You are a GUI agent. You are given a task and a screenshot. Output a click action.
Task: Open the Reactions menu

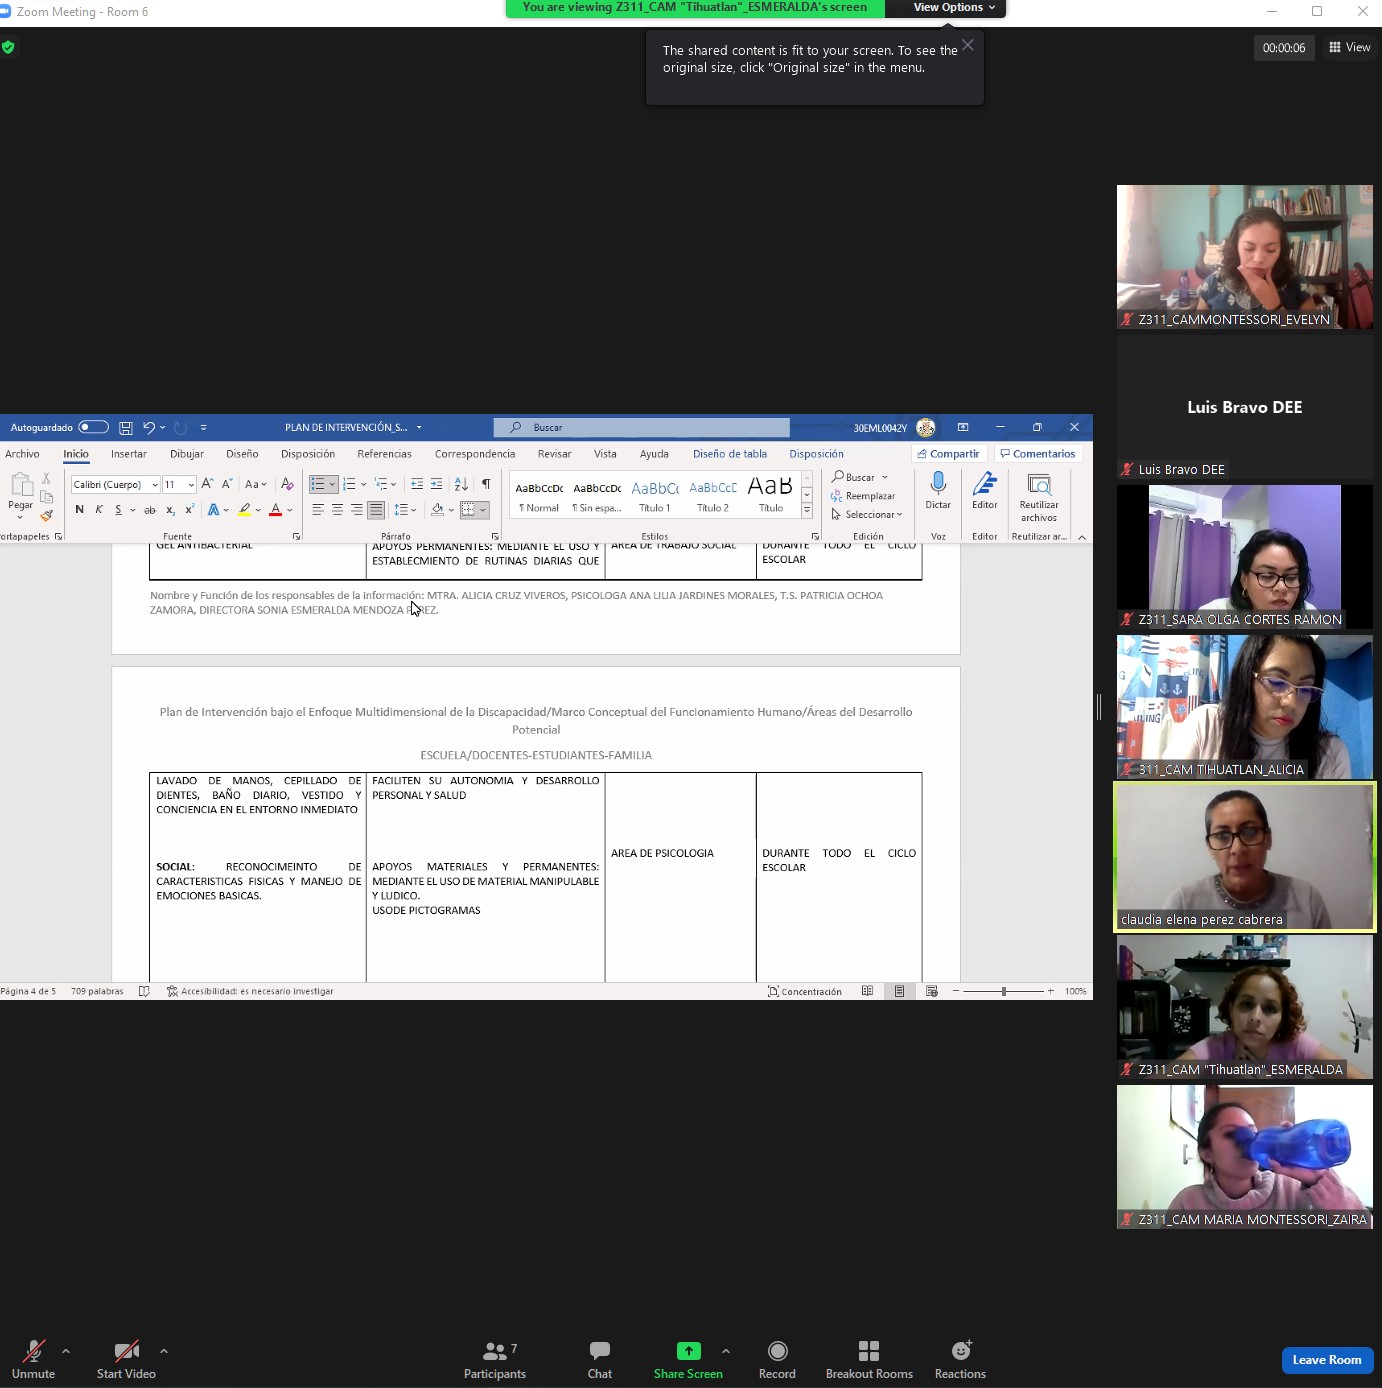click(961, 1359)
